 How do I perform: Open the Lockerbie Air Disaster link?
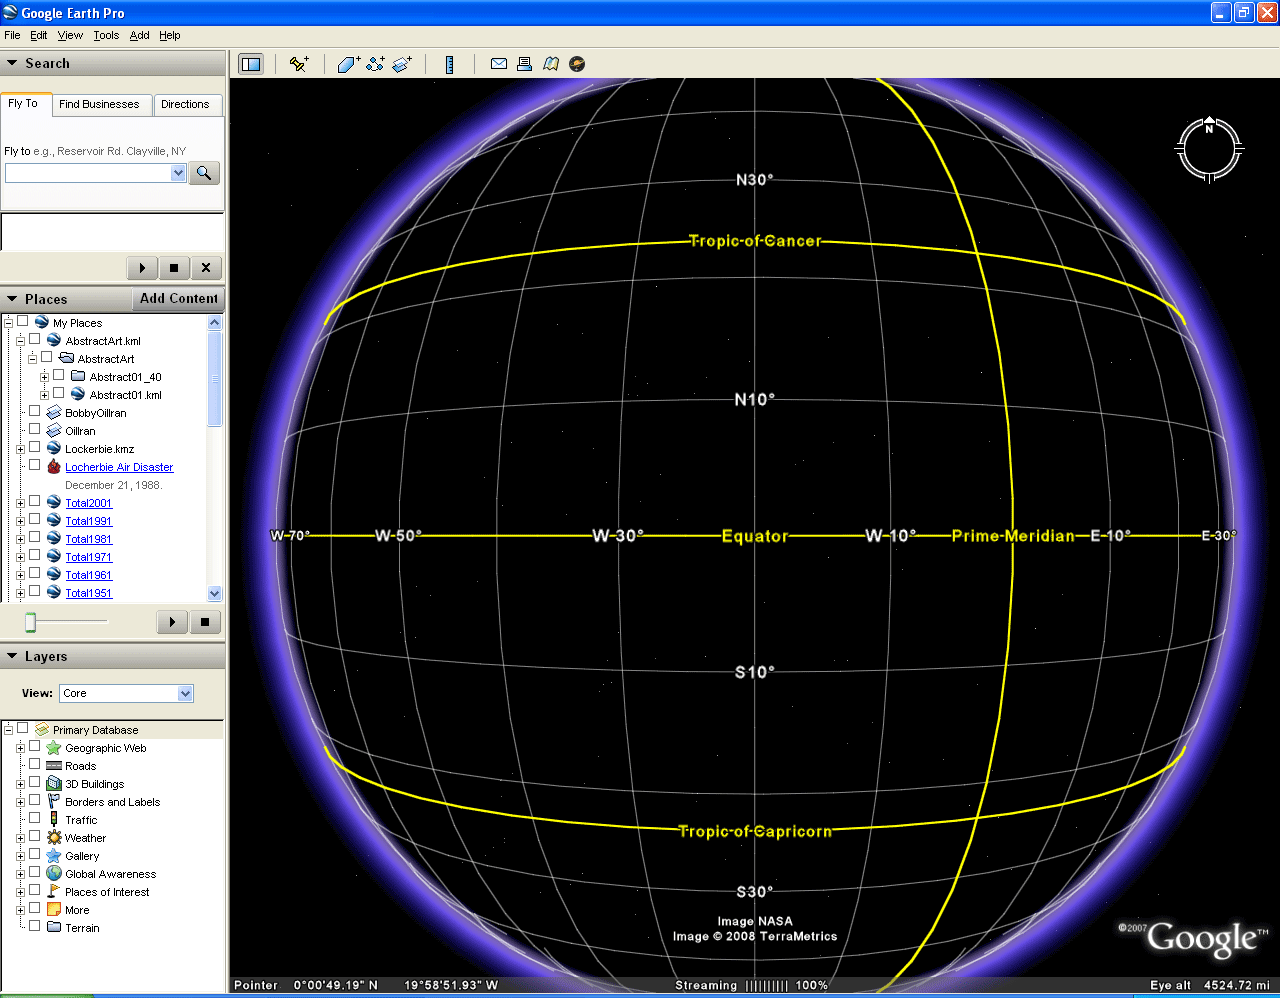point(119,467)
